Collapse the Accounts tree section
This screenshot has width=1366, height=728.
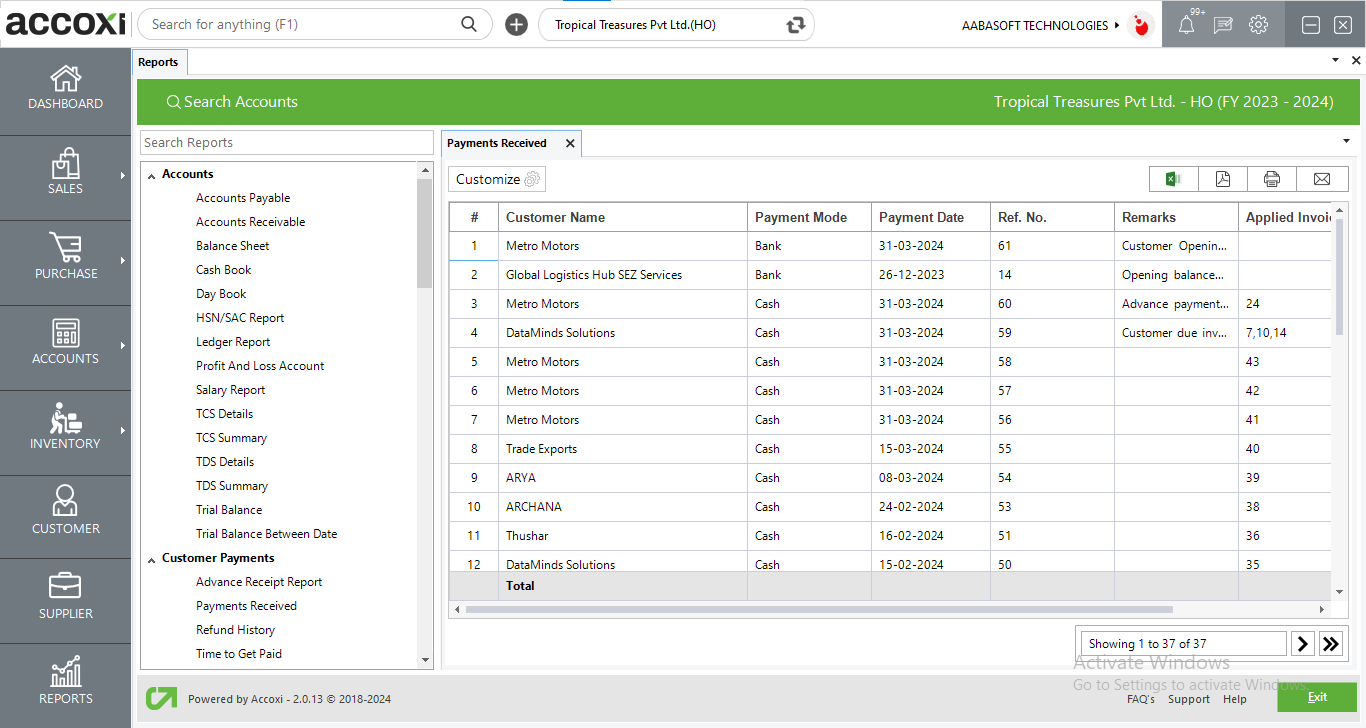click(x=152, y=175)
